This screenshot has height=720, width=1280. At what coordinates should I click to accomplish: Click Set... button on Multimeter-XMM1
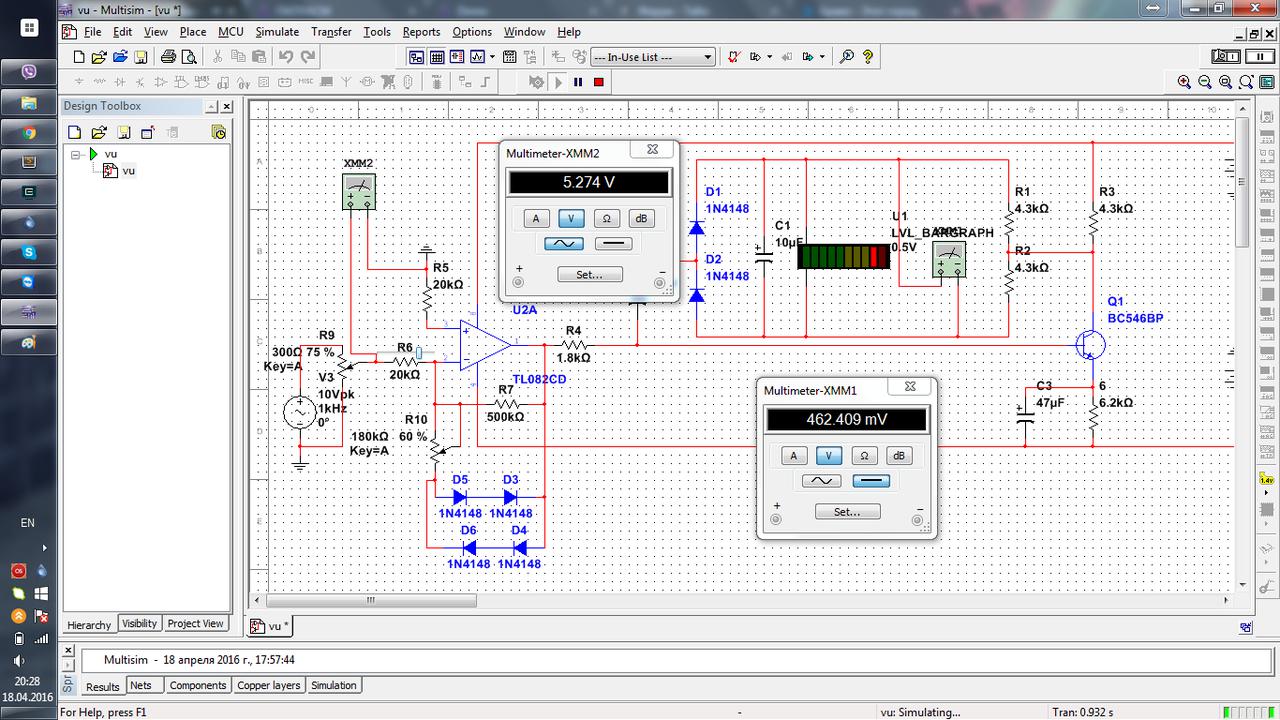point(847,511)
